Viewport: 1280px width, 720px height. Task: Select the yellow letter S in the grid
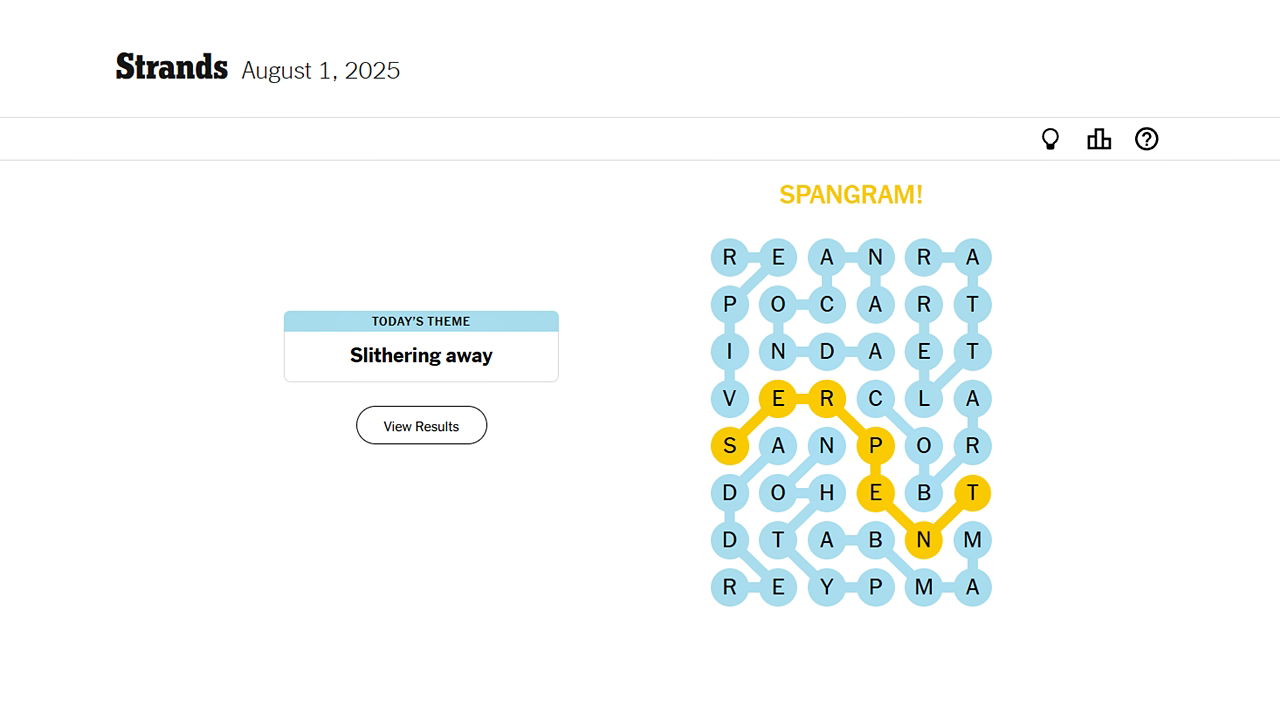(x=730, y=445)
